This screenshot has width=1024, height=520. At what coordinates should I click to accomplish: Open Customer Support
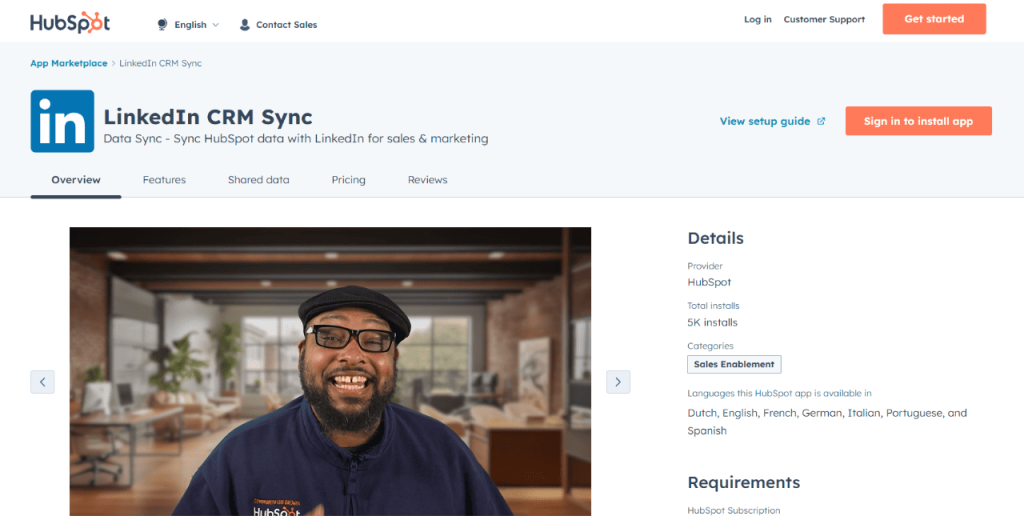tap(824, 20)
